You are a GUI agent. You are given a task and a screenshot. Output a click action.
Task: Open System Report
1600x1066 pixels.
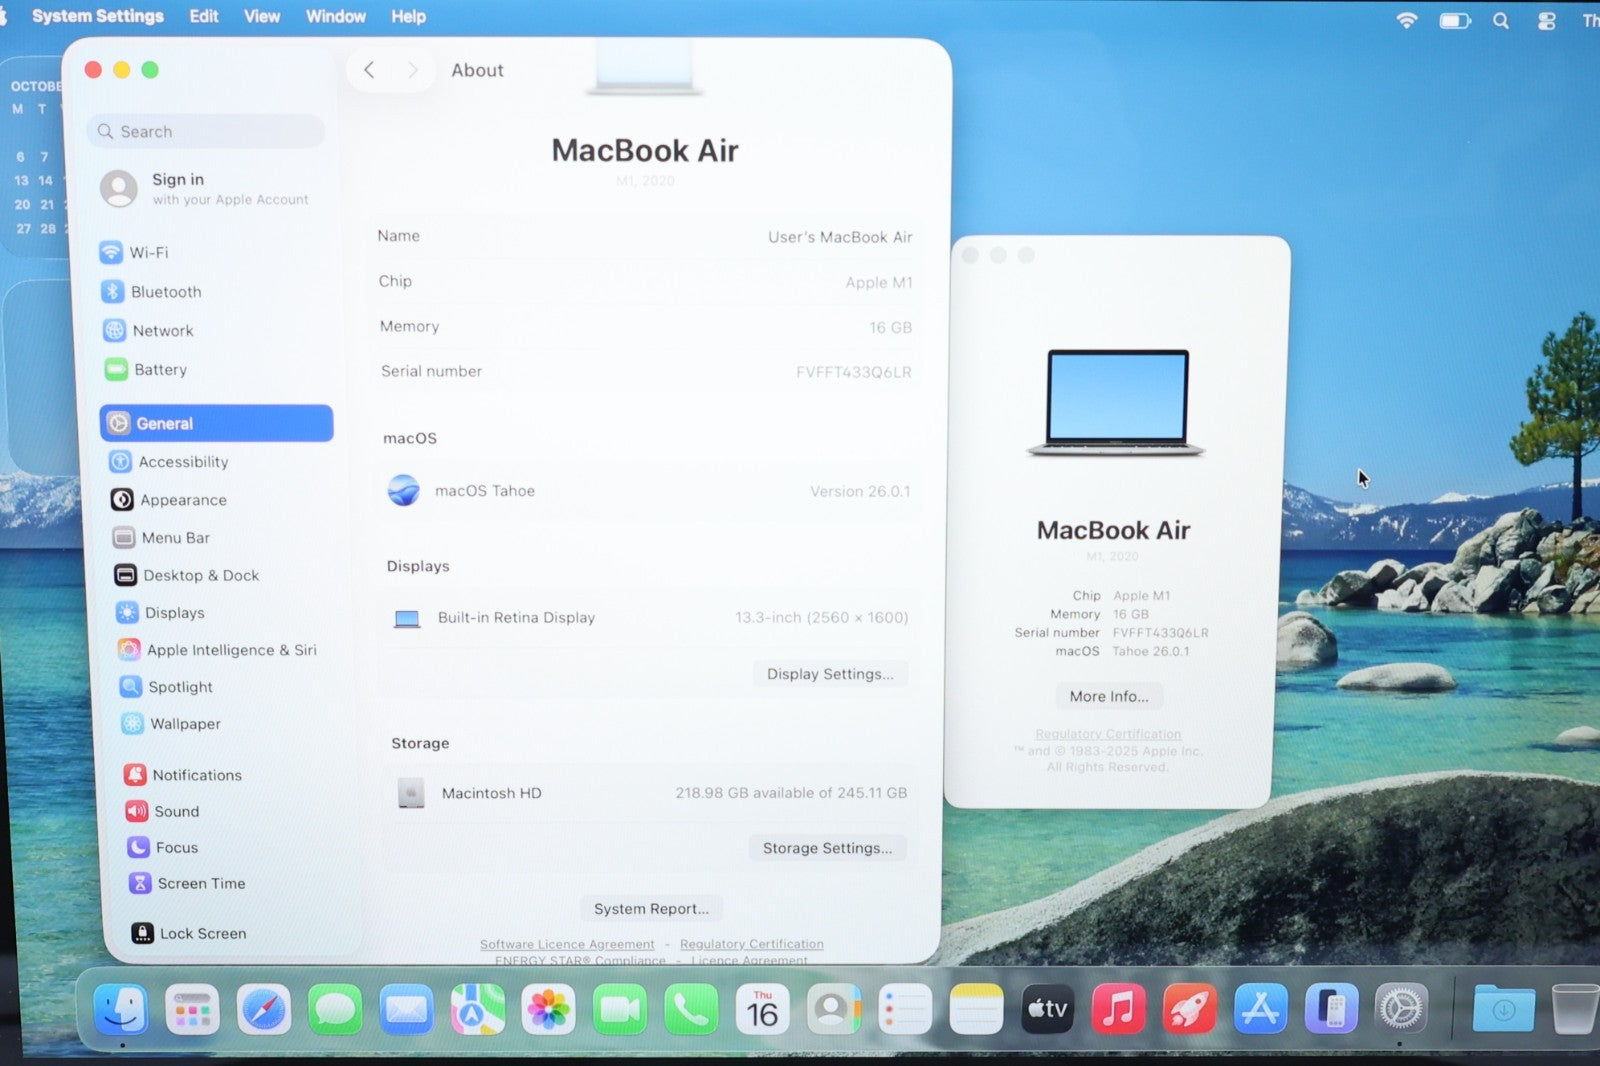[651, 909]
